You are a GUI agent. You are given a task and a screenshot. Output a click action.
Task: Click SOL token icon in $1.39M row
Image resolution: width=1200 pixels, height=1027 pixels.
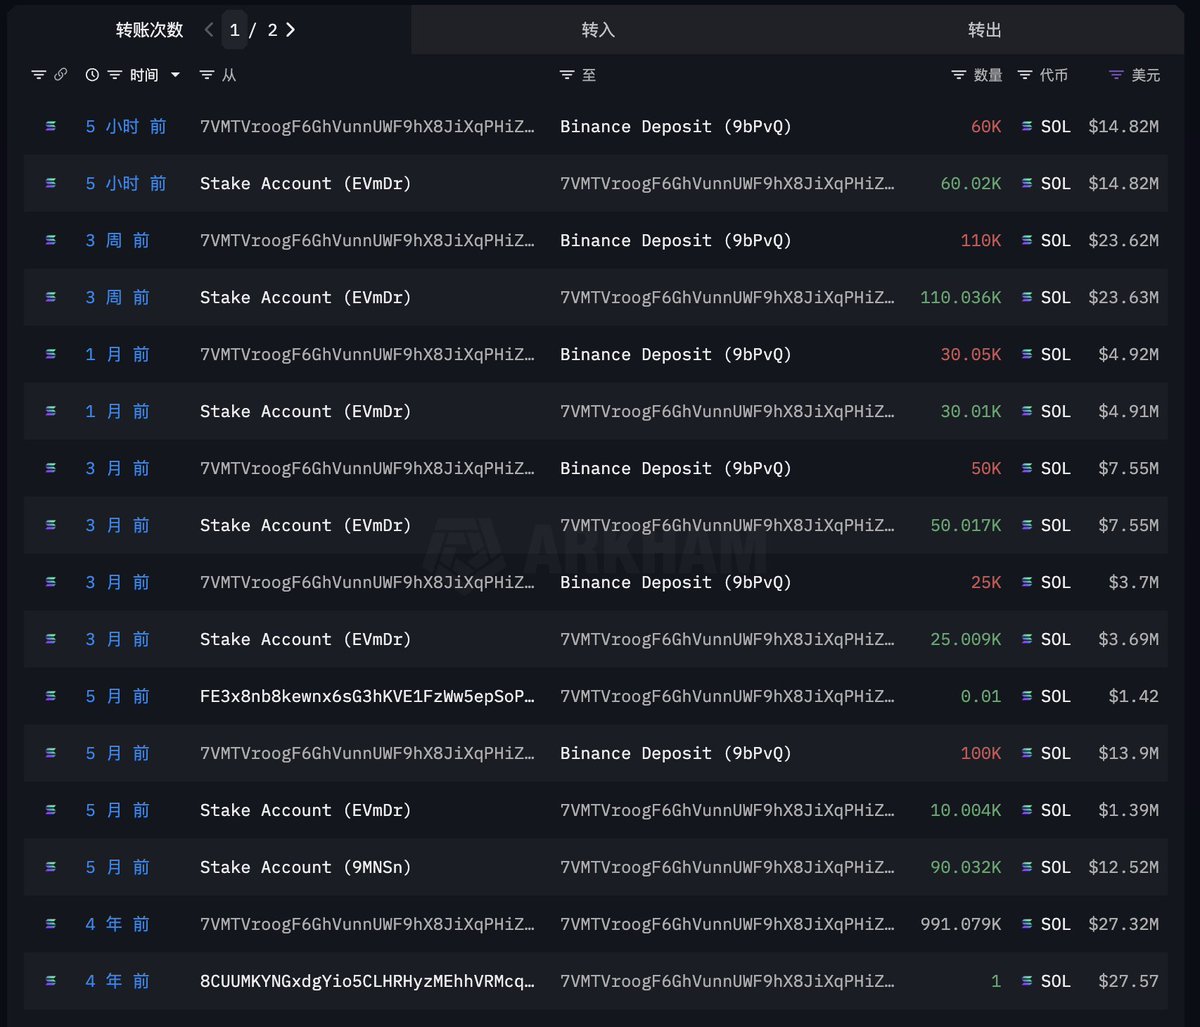point(1026,810)
